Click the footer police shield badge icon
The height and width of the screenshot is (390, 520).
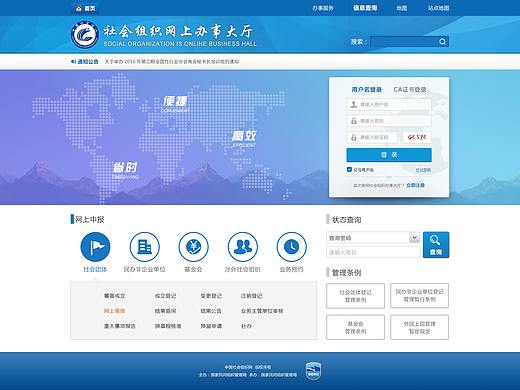pyautogui.click(x=313, y=371)
